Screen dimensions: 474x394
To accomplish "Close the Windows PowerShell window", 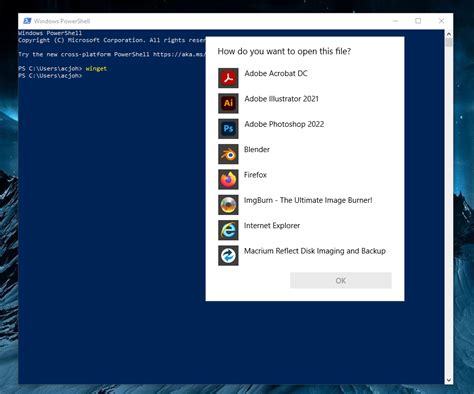I will coord(441,21).
